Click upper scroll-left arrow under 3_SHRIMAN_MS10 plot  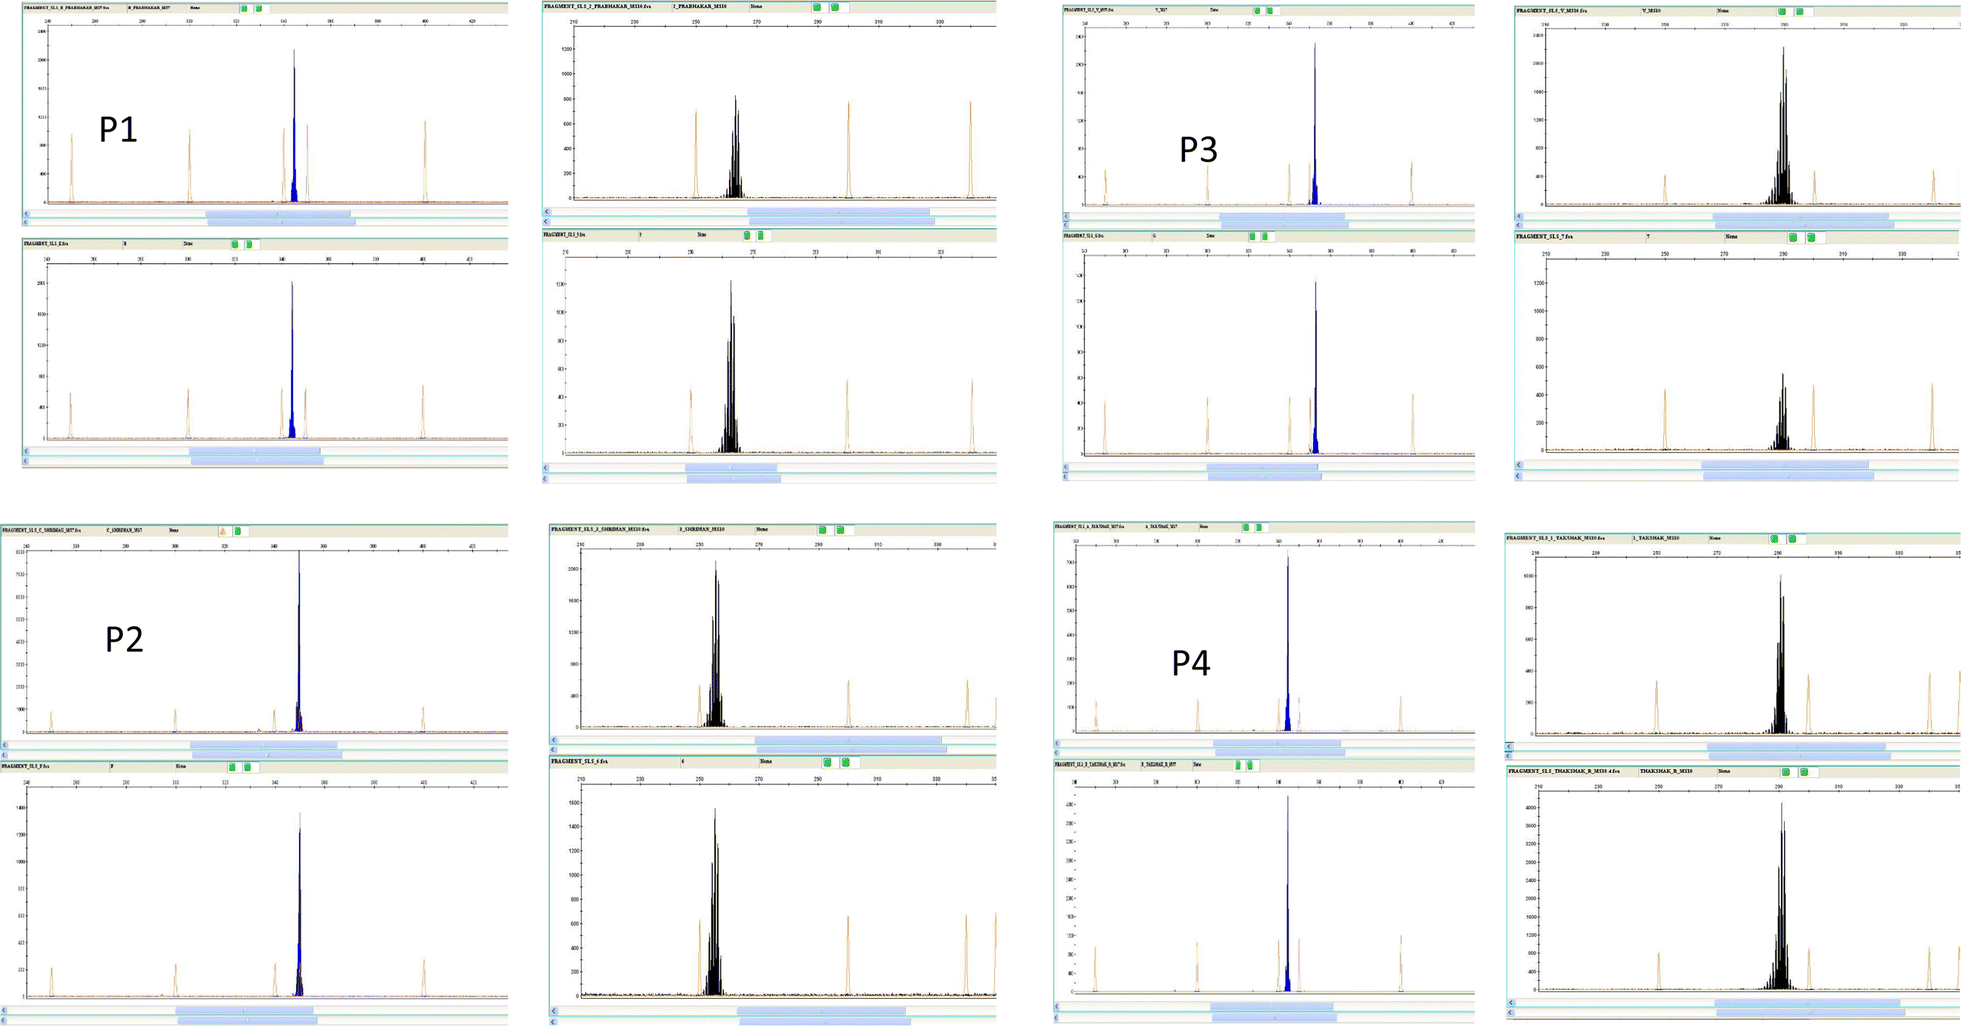[x=554, y=740]
